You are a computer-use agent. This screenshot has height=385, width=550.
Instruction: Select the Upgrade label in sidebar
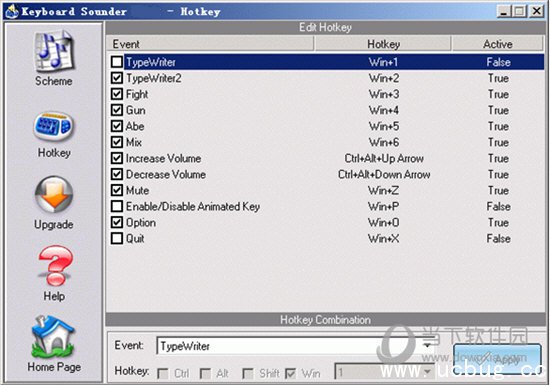click(54, 224)
